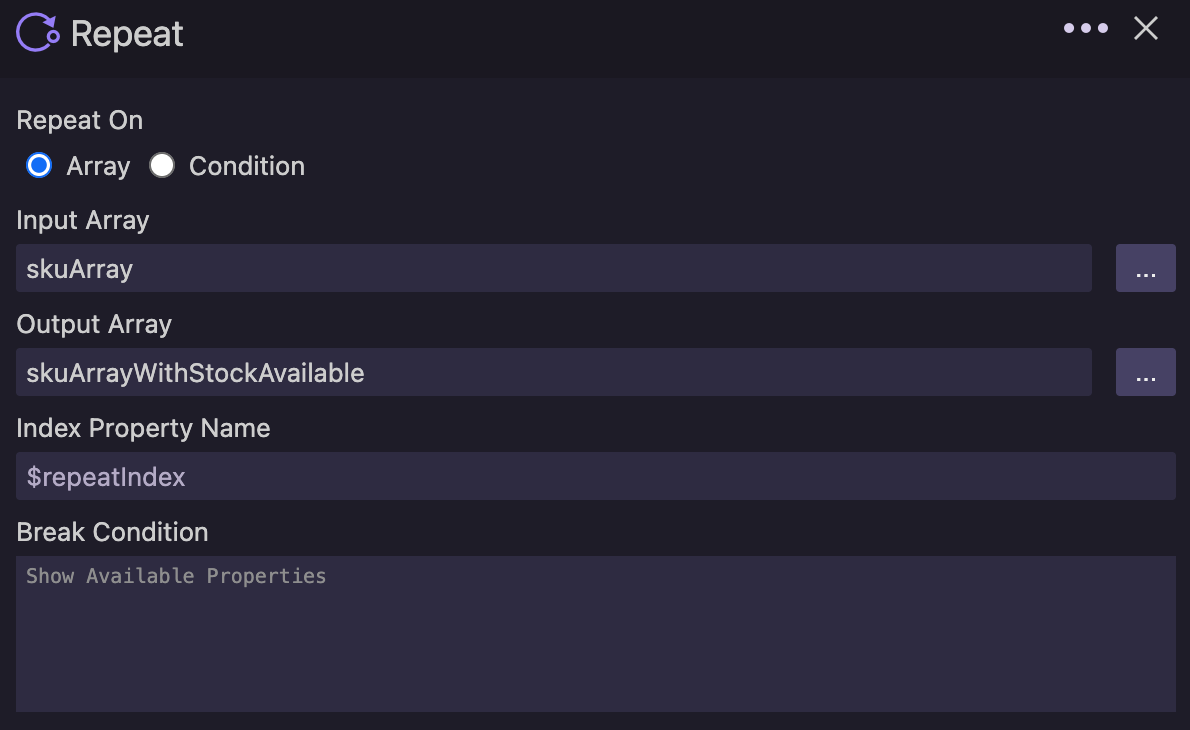
Task: Click the Repeat On section label
Action: [x=80, y=120]
